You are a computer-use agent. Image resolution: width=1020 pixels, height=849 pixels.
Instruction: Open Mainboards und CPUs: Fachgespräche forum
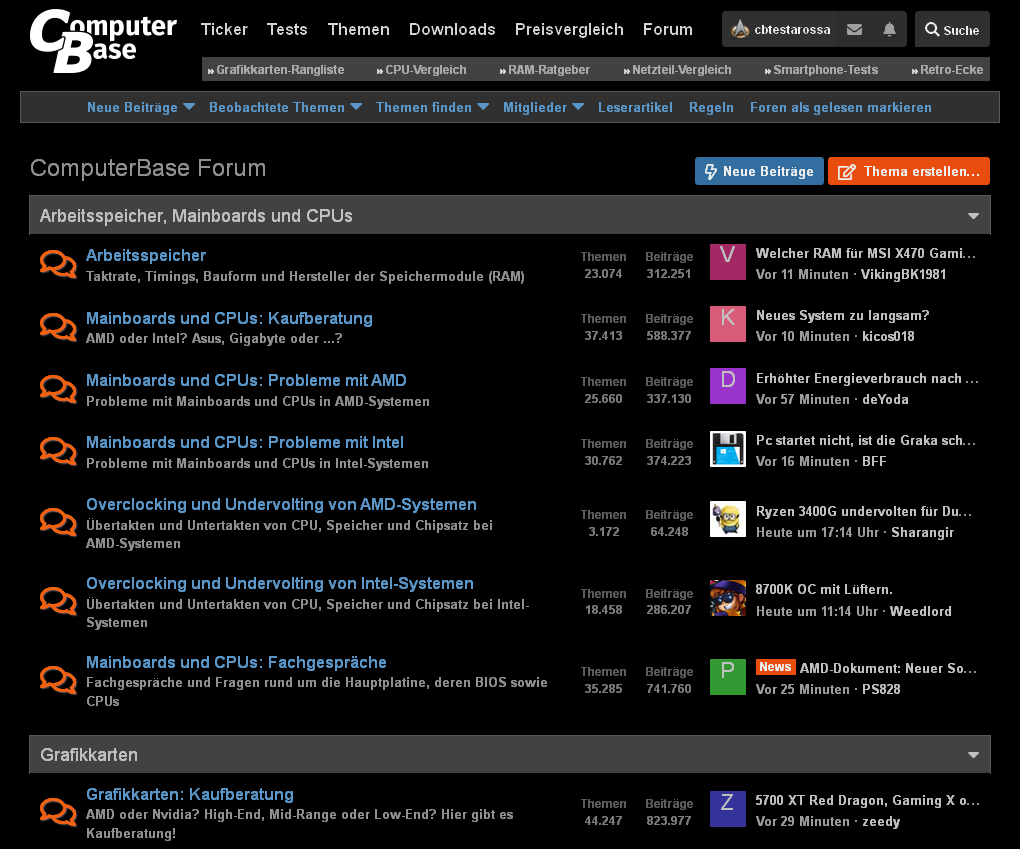pyautogui.click(x=236, y=662)
